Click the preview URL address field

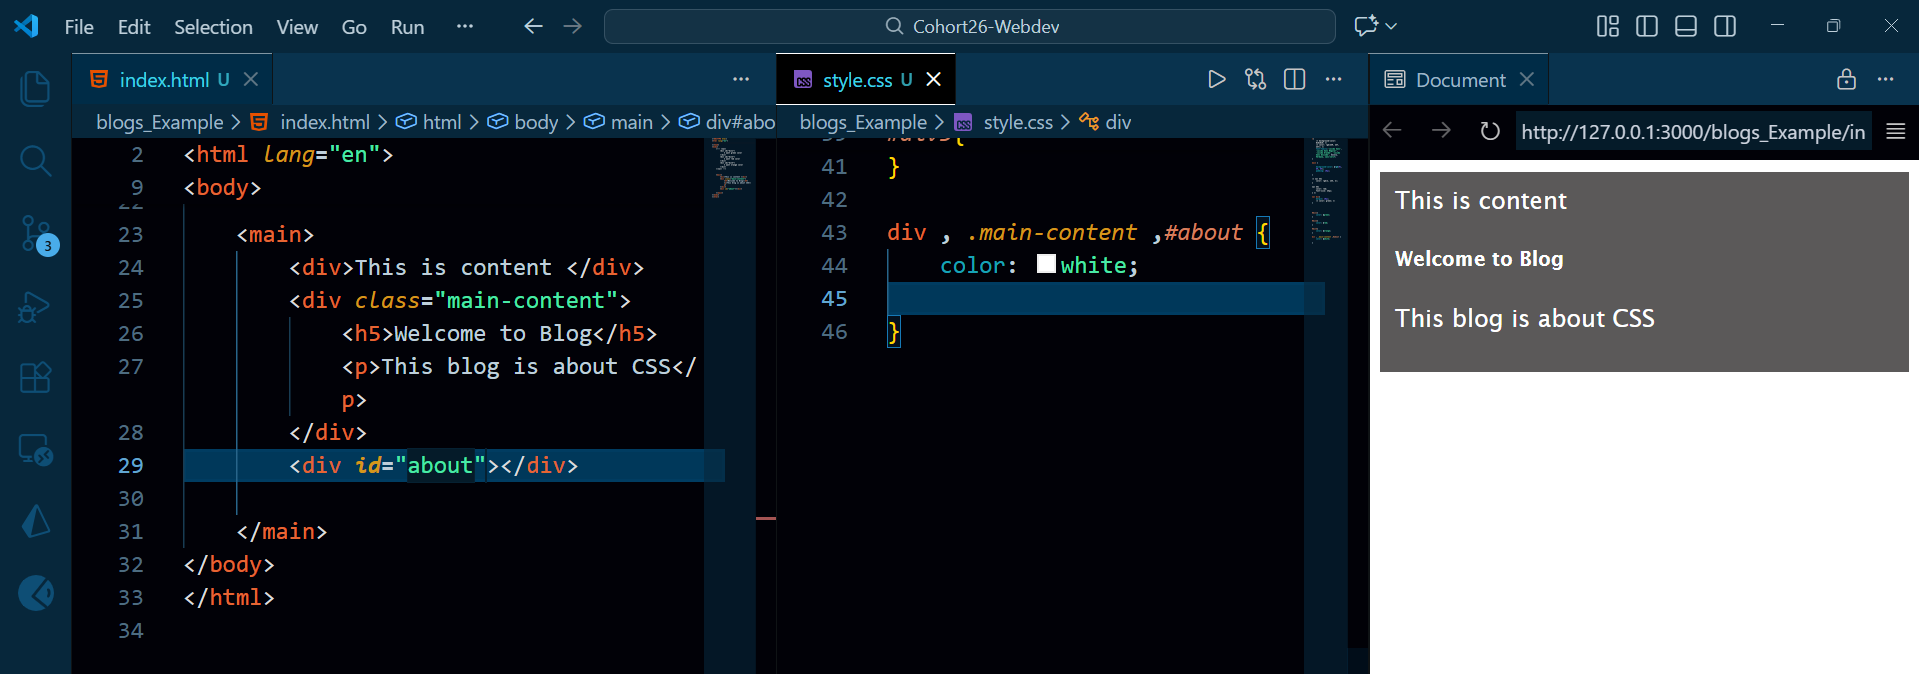[x=1693, y=132]
